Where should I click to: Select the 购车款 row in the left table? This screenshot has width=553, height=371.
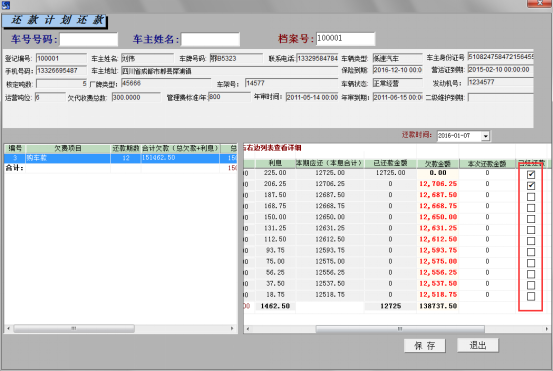point(121,158)
